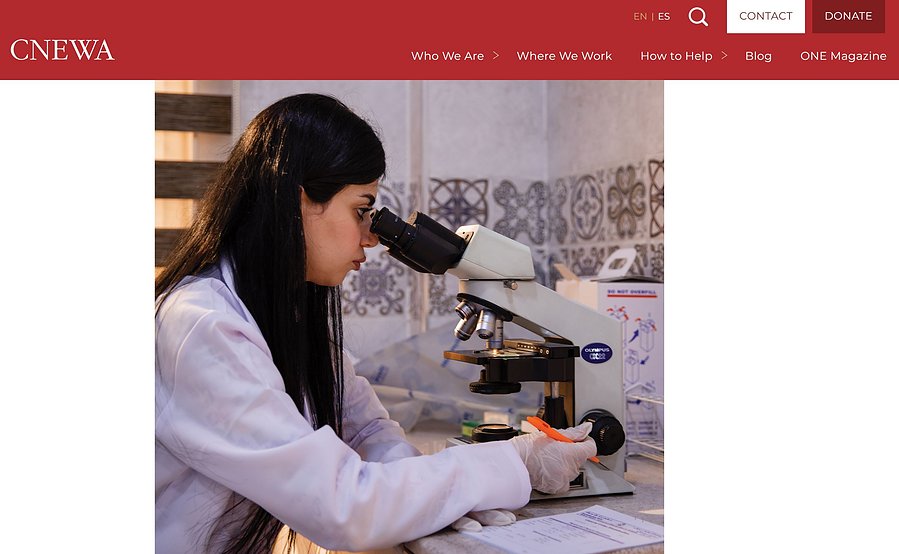Open the How to Help menu
The image size is (899, 554).
[x=676, y=56]
